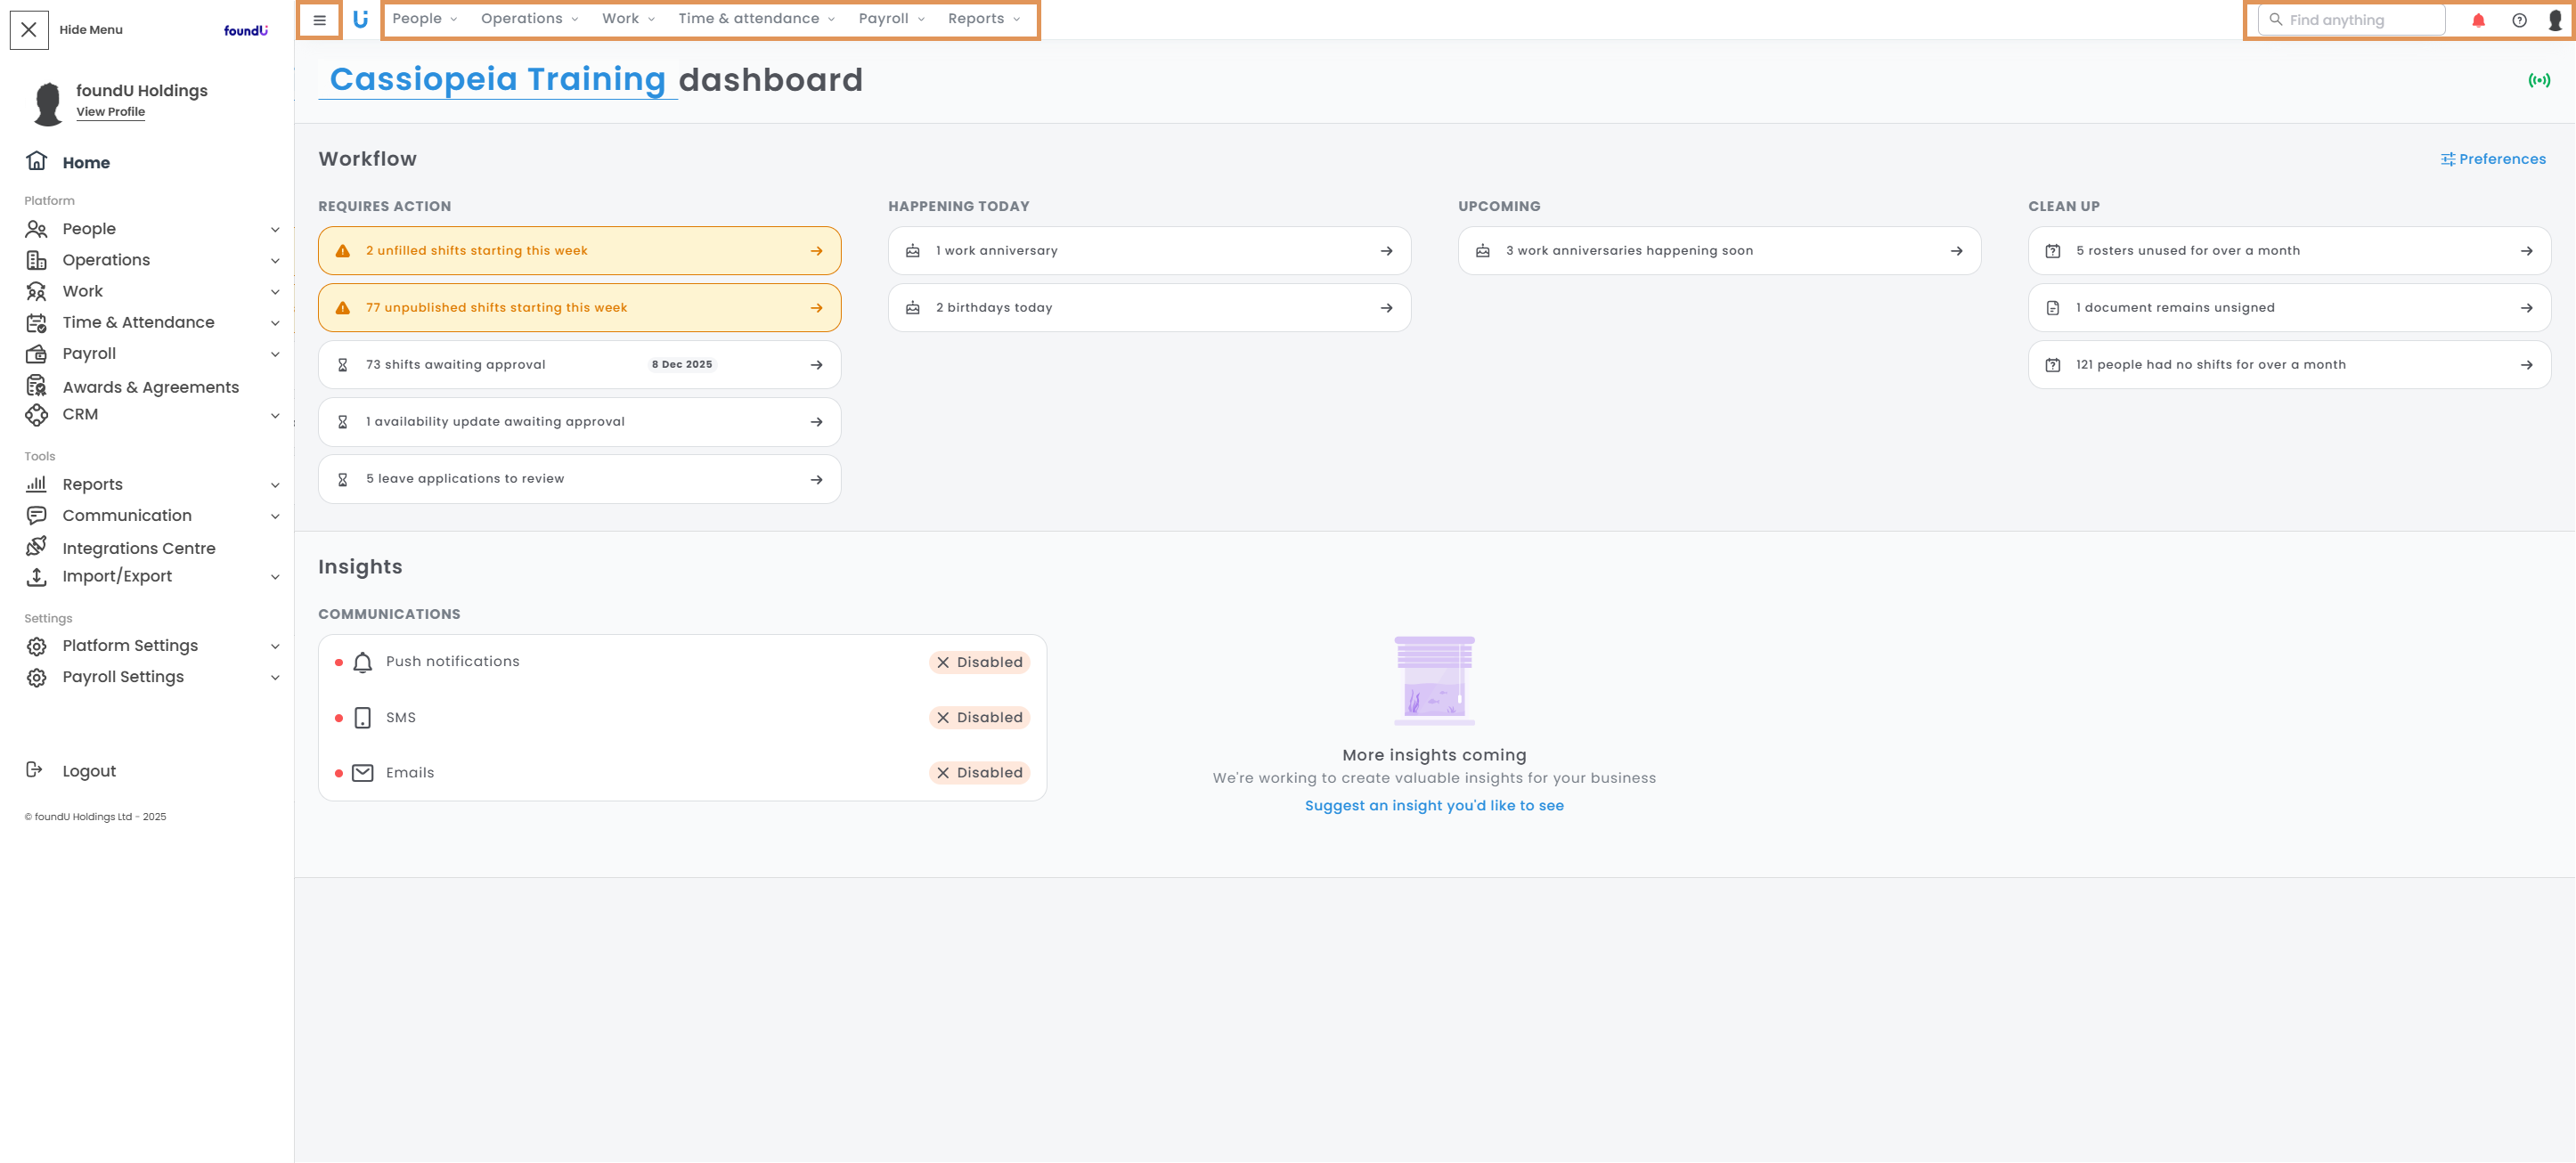Click the user avatar icon top right
Image resolution: width=2576 pixels, height=1163 pixels.
(2555, 20)
